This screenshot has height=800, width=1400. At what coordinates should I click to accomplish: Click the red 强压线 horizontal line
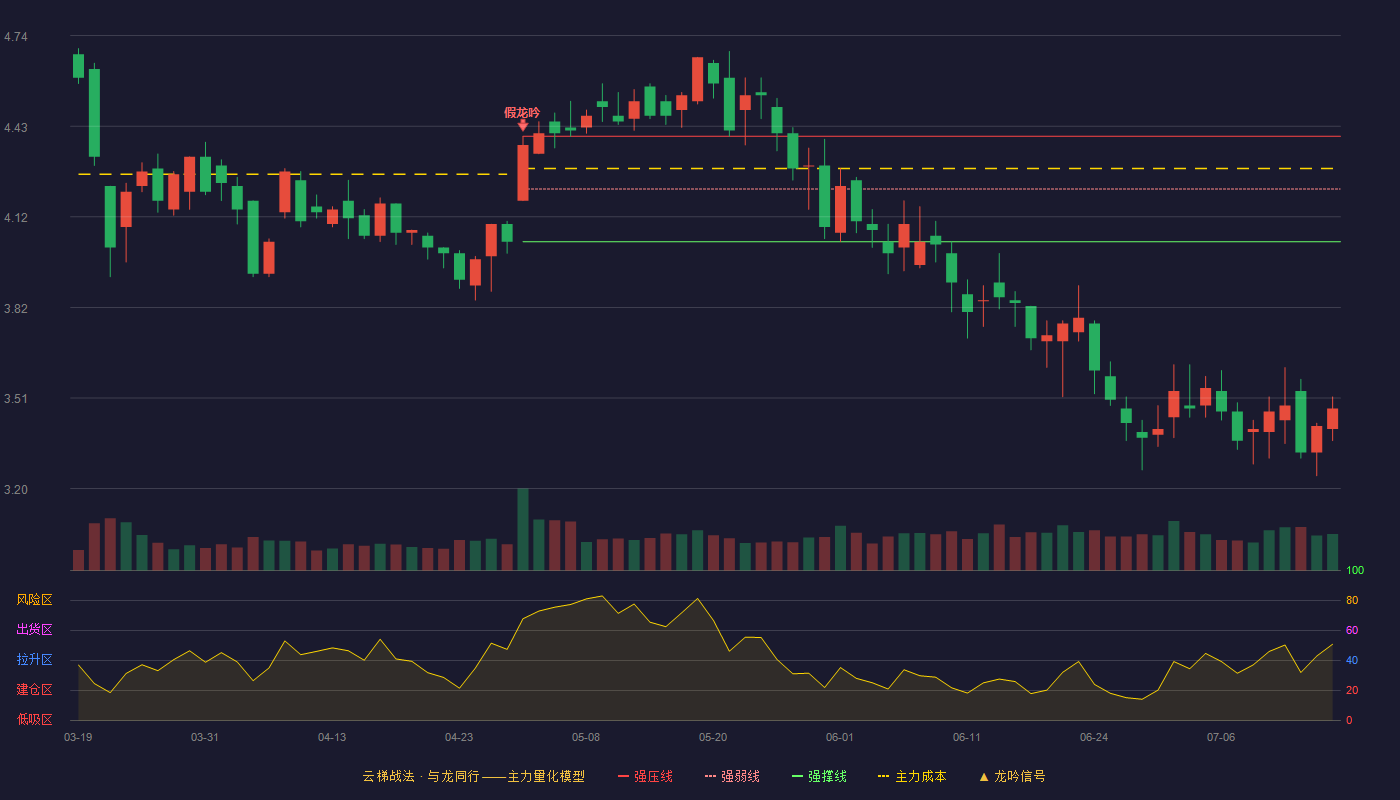(x=931, y=136)
